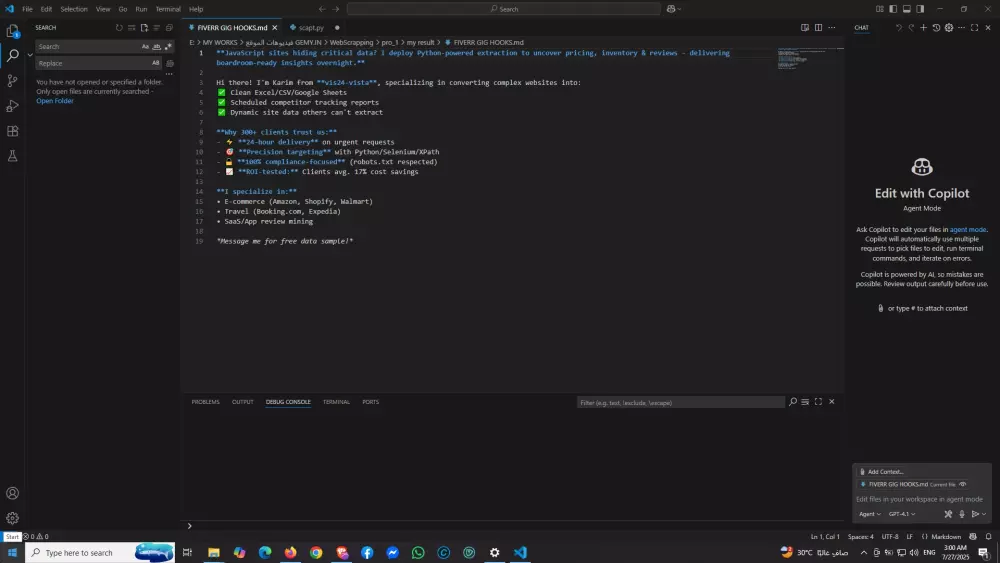The width and height of the screenshot is (1000, 563).
Task: Split the editor right
Action: click(x=818, y=27)
